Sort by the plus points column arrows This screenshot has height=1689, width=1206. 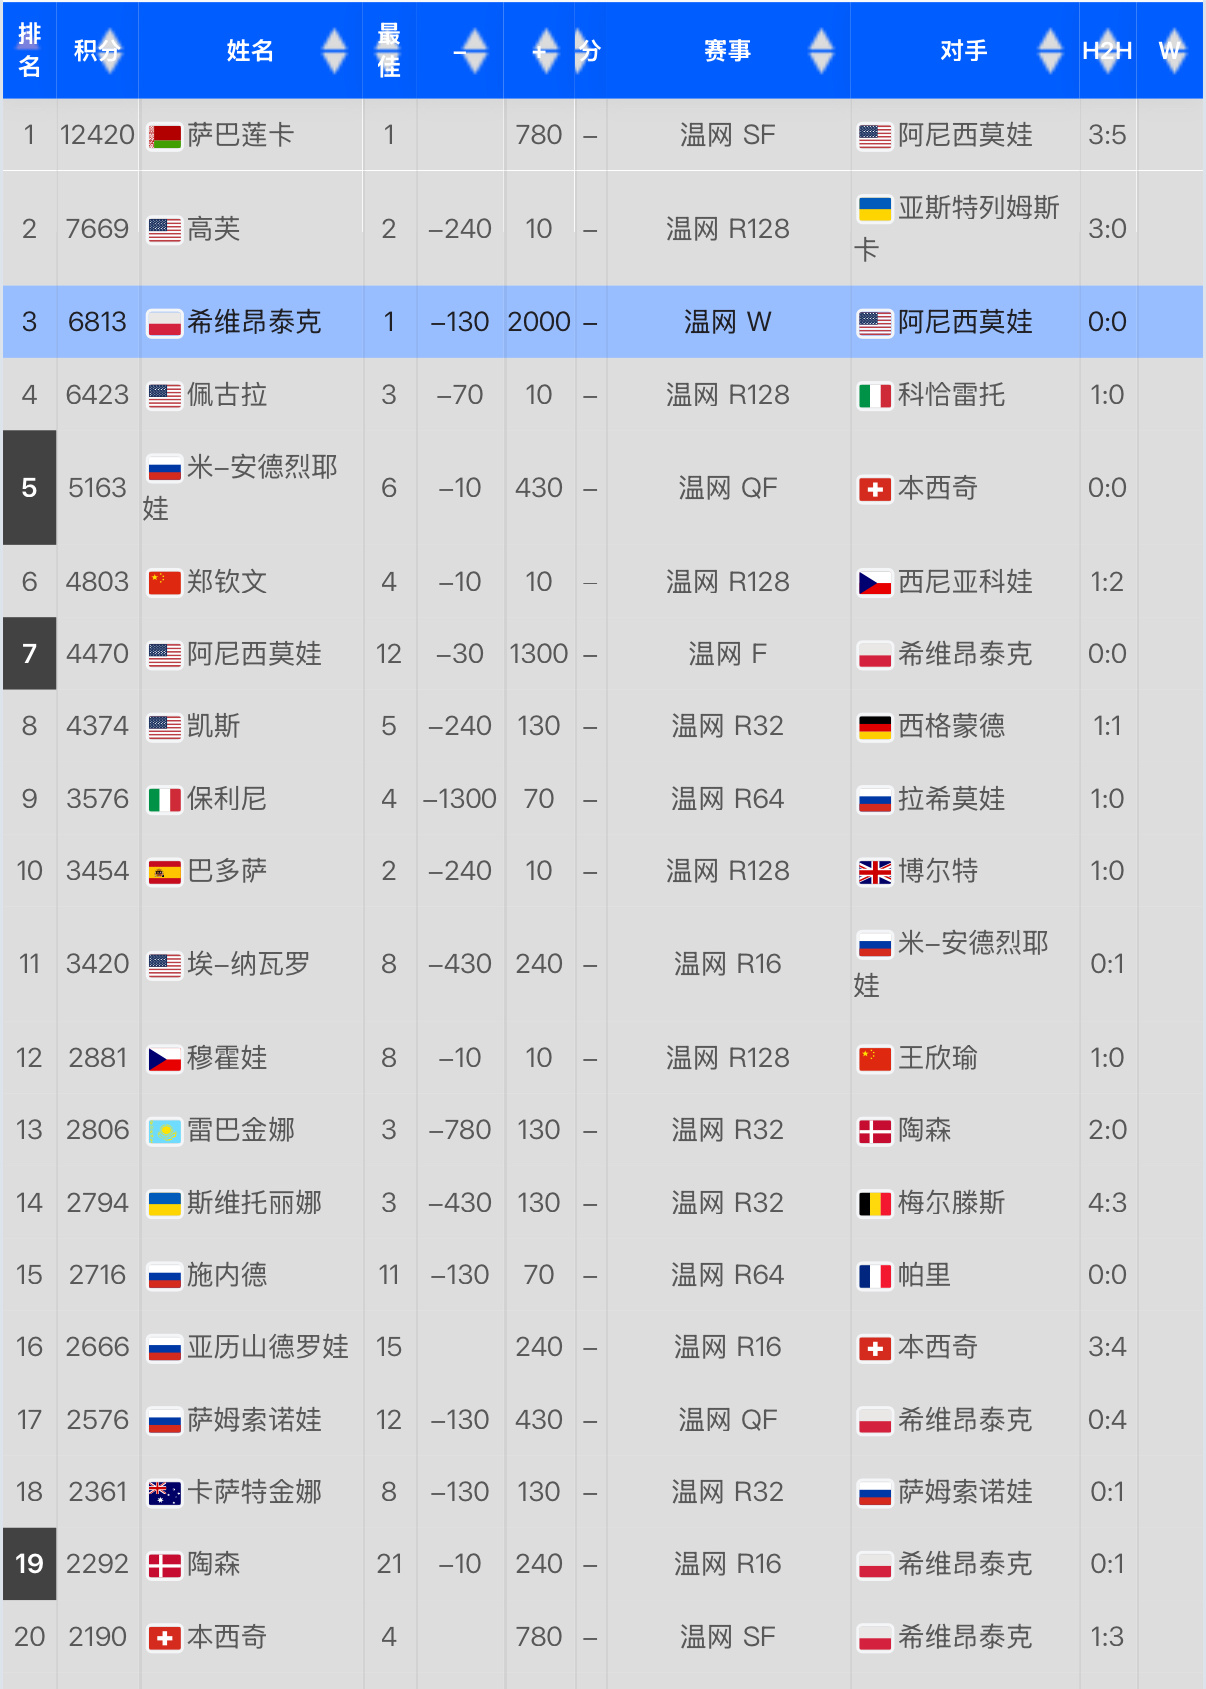(545, 50)
